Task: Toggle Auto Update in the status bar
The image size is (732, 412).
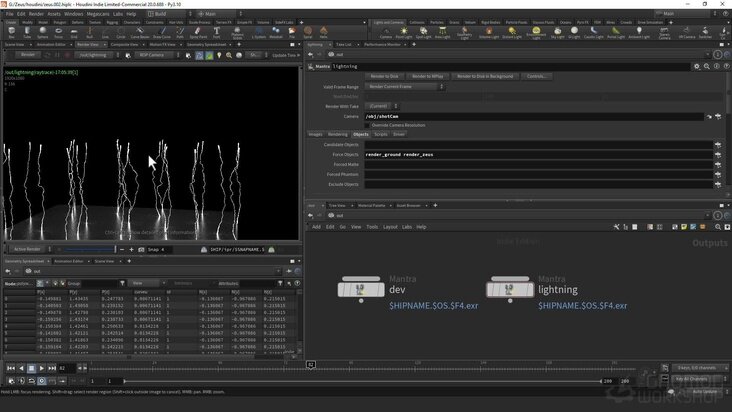Action: (704, 392)
